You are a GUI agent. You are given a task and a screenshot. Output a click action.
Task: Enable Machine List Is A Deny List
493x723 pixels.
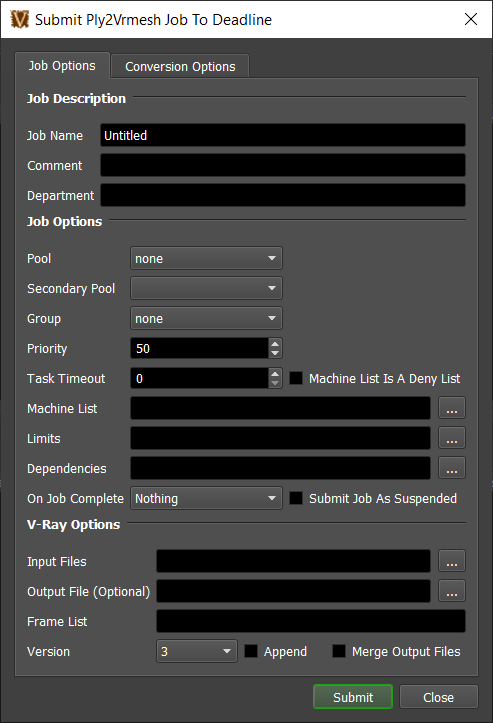pos(296,379)
